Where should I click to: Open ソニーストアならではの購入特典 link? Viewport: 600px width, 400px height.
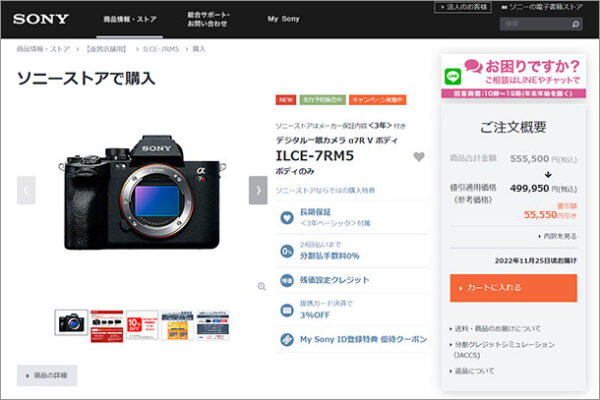click(x=325, y=190)
